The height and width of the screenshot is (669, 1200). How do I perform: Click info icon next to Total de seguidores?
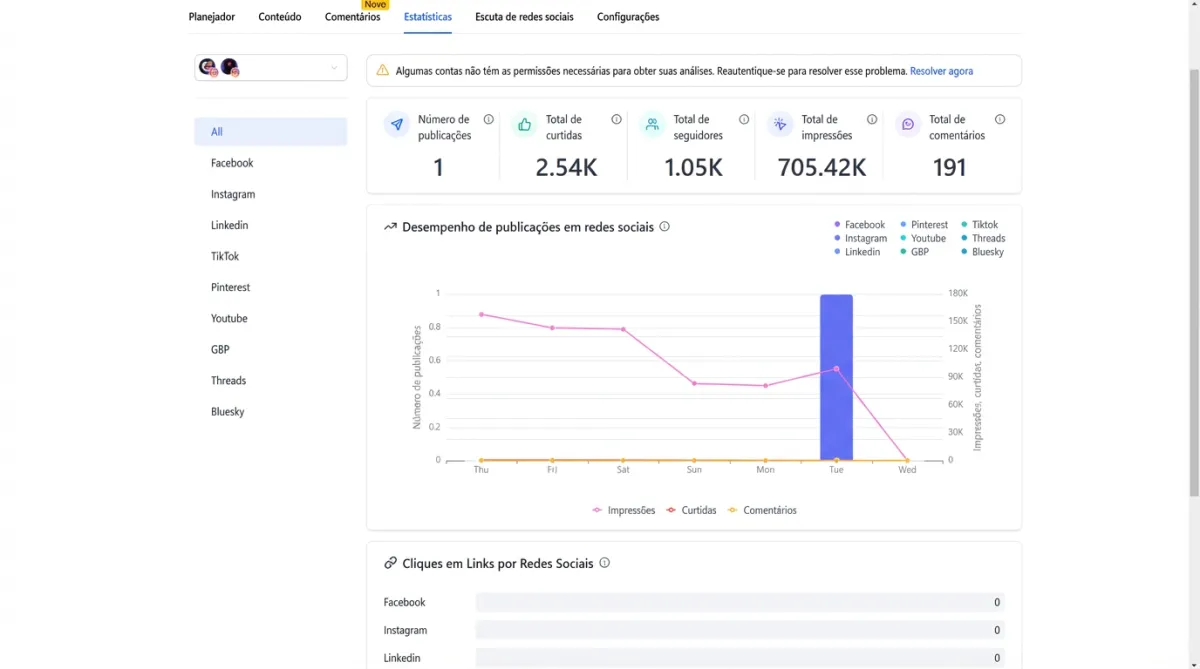744,119
